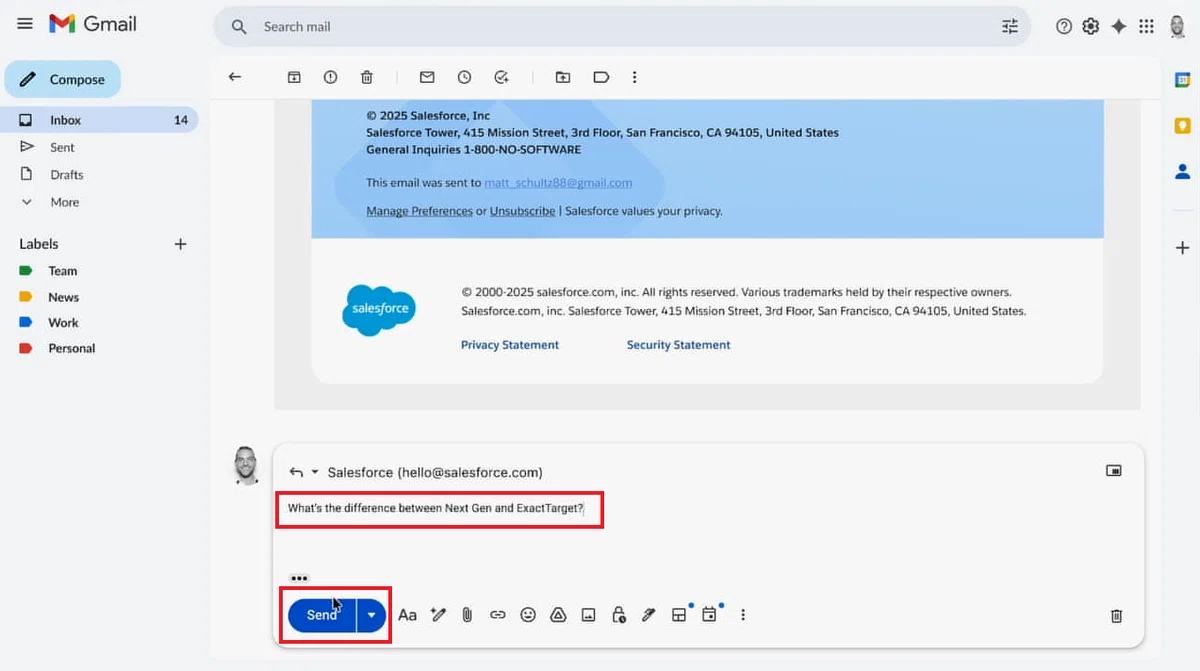Snooze this email

tap(464, 77)
